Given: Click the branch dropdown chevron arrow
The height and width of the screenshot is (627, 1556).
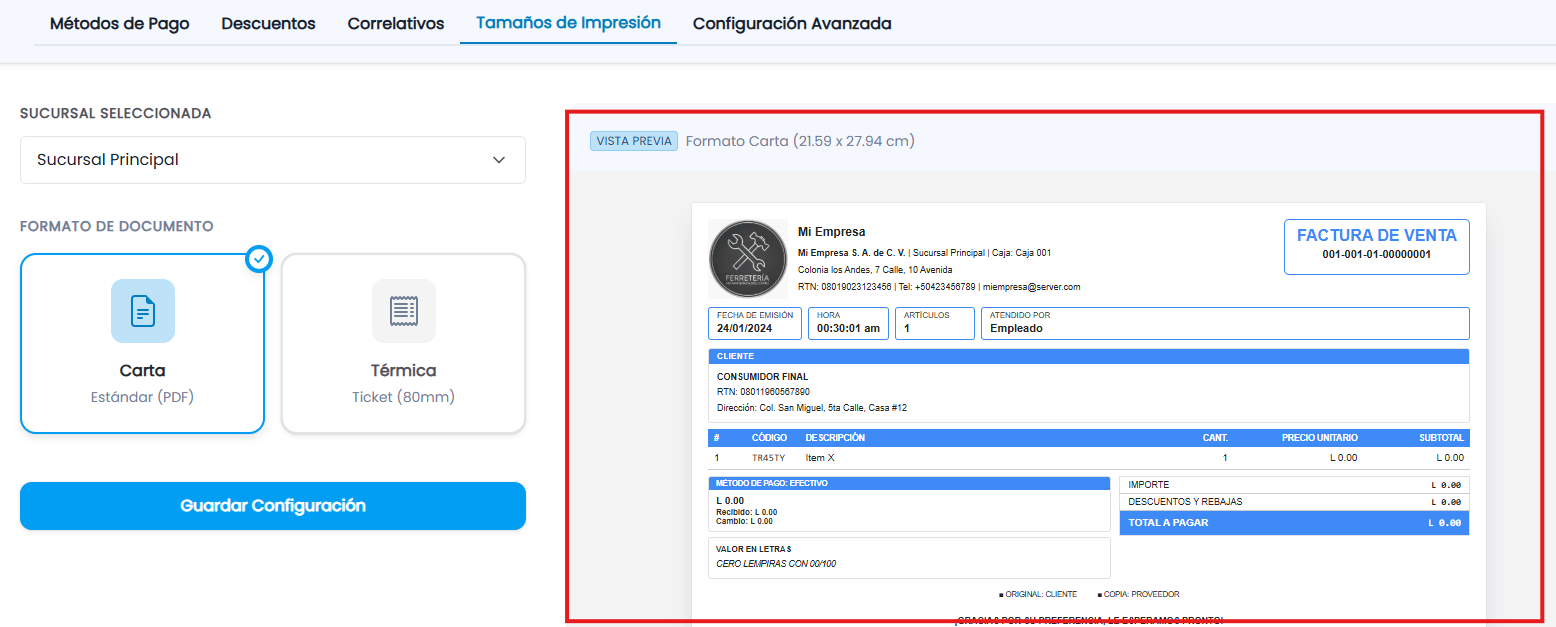Looking at the screenshot, I should click(x=499, y=160).
